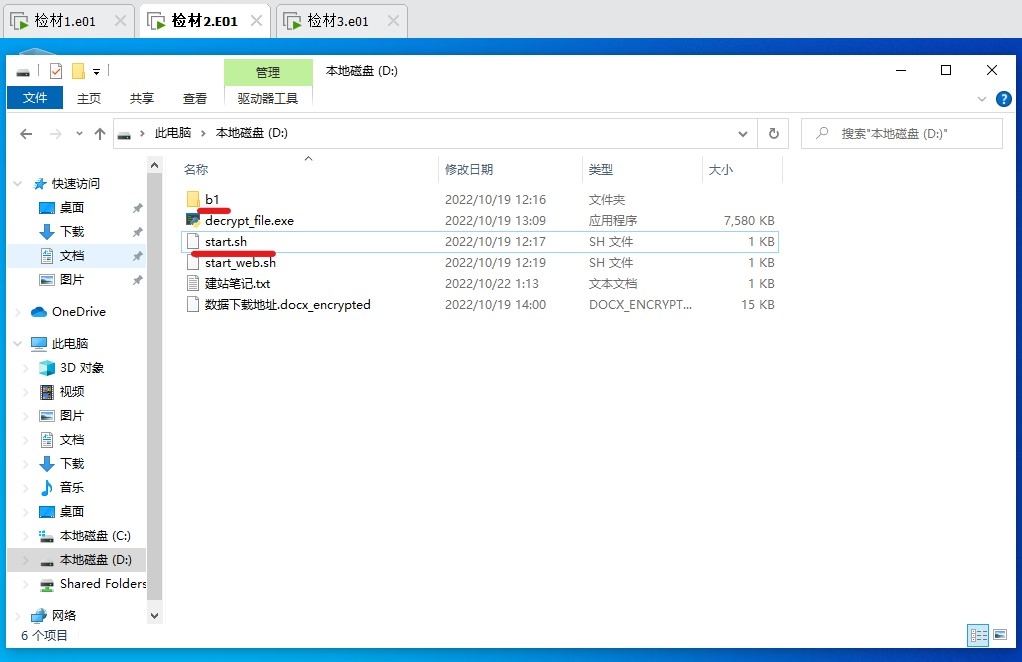Click the help question mark icon

tap(1003, 99)
